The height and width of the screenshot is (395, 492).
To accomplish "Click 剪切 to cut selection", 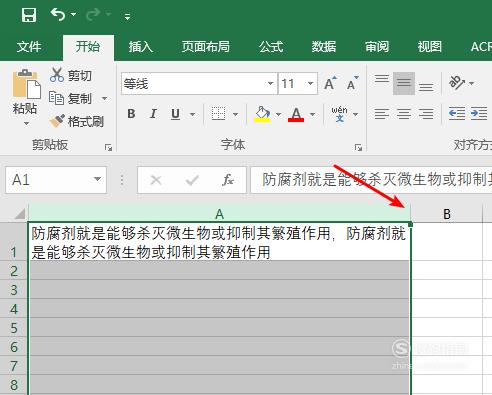I will (x=70, y=75).
